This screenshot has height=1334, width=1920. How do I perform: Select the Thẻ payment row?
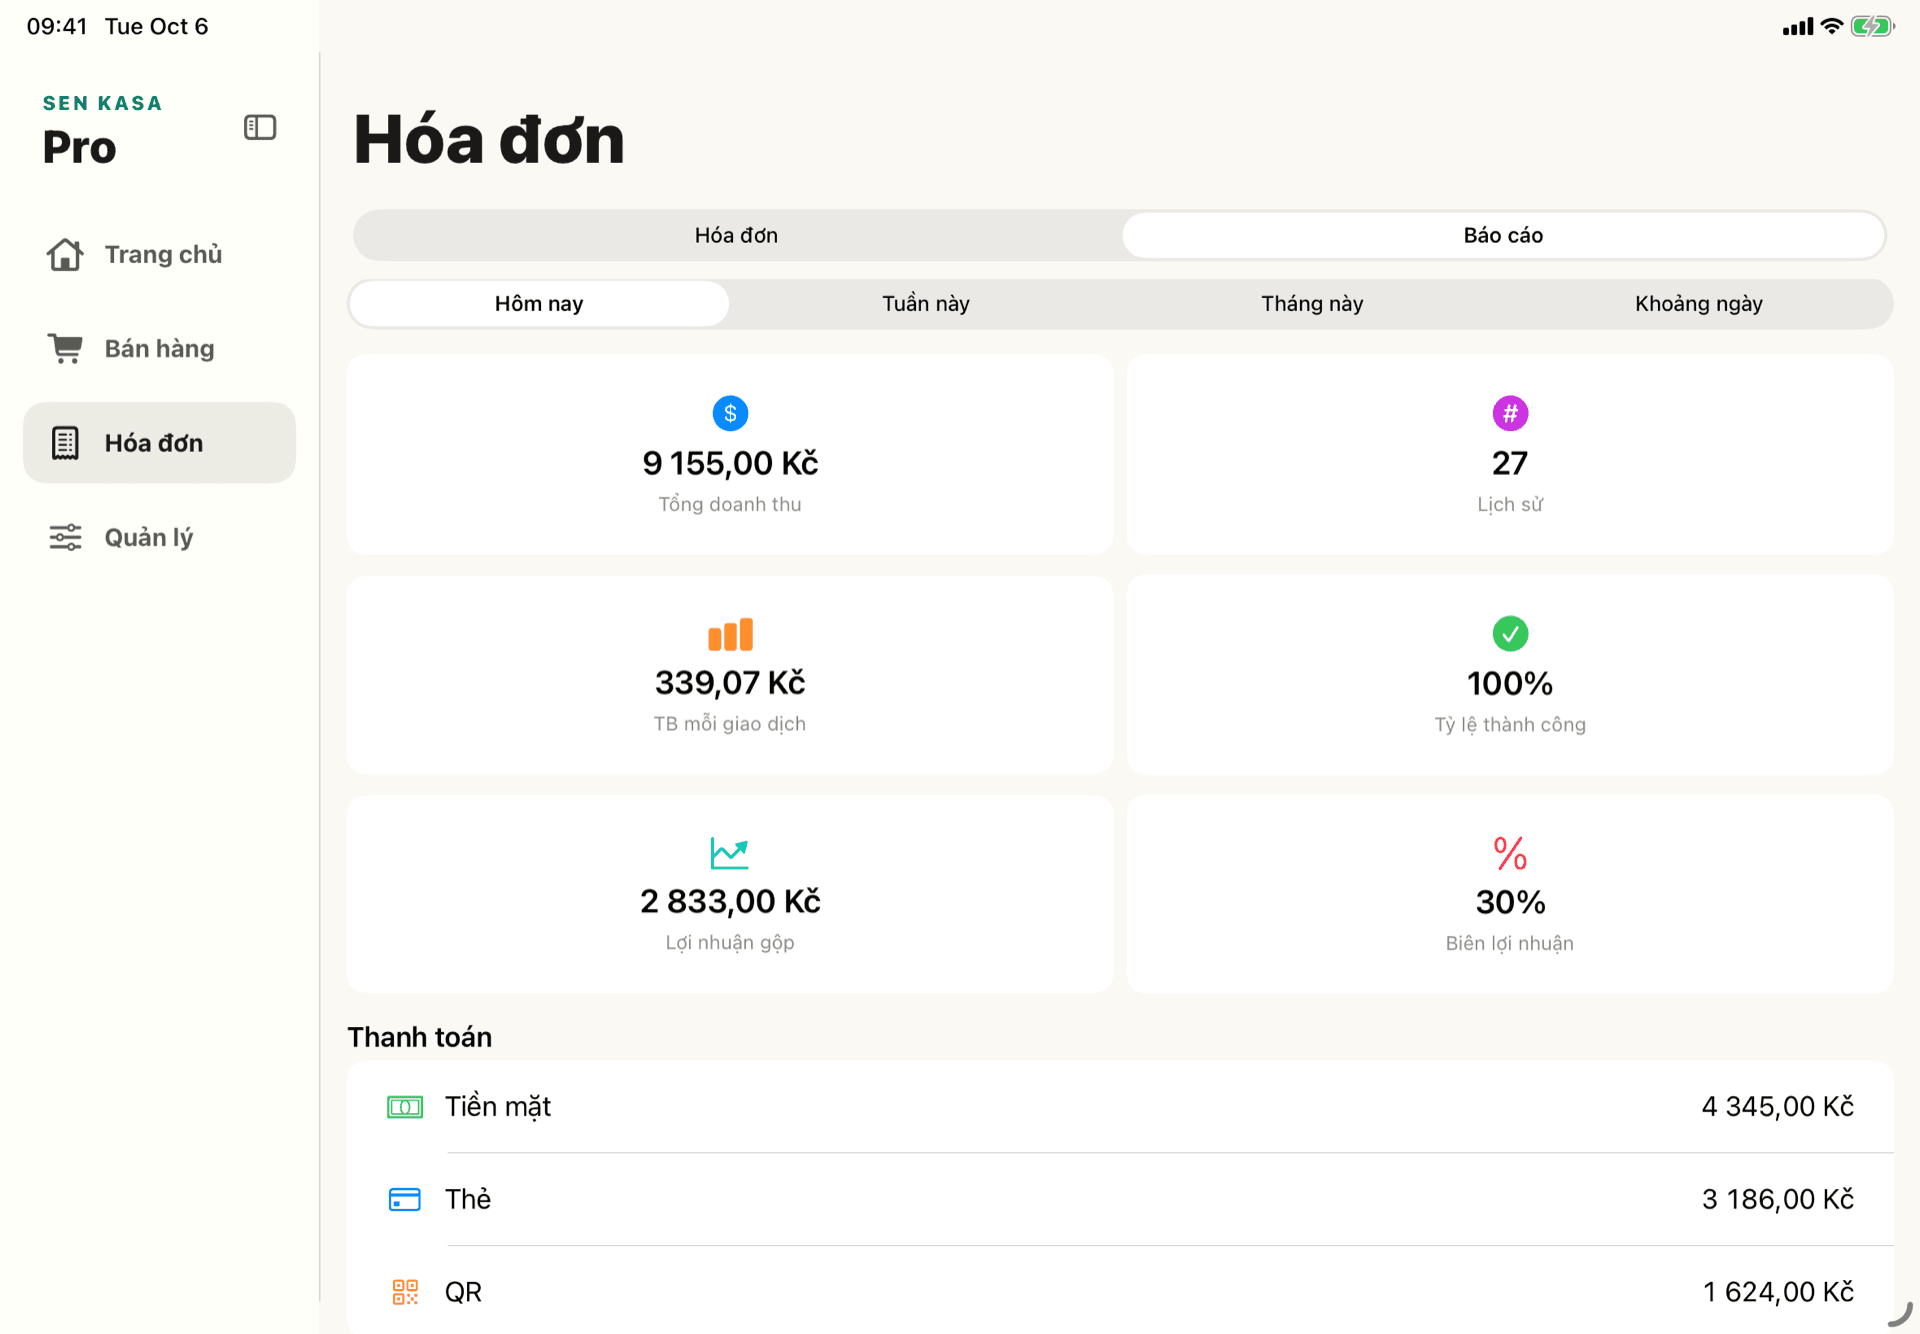(1120, 1199)
